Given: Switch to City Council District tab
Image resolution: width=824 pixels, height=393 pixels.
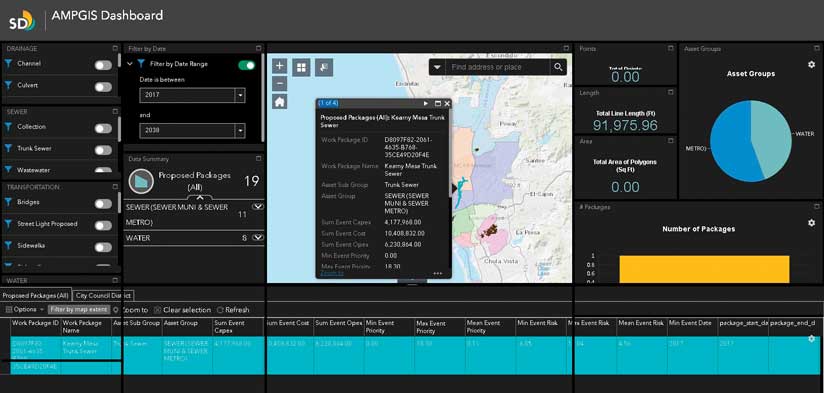Looking at the screenshot, I should (103, 296).
